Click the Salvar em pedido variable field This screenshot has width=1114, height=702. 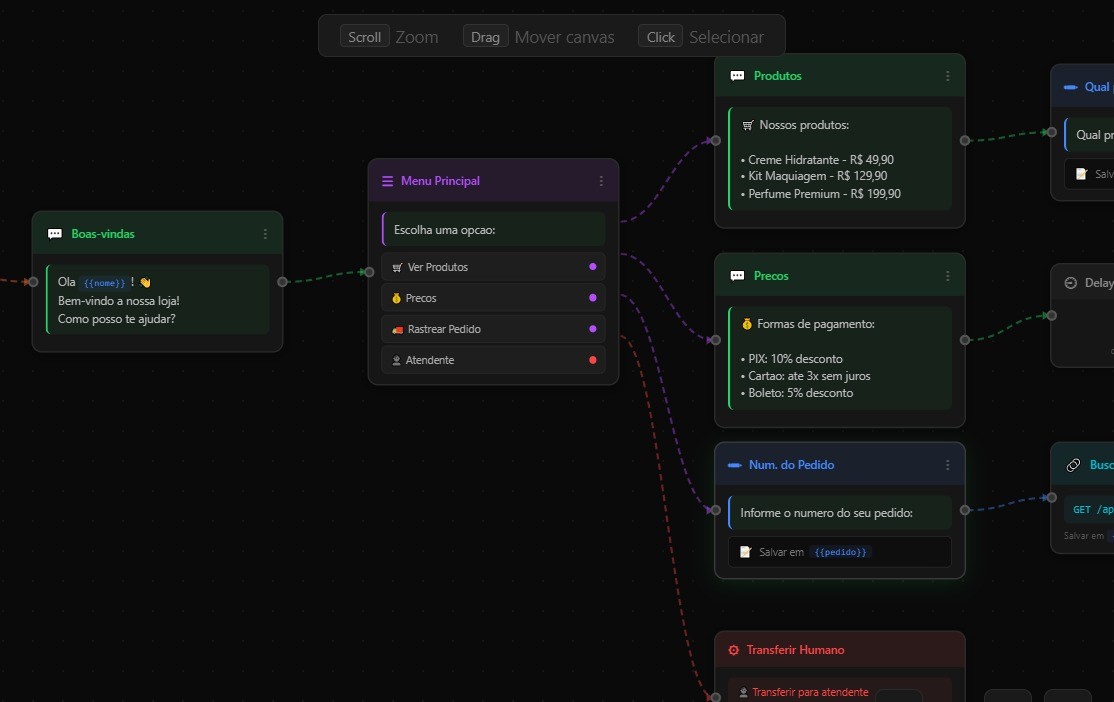click(x=839, y=552)
